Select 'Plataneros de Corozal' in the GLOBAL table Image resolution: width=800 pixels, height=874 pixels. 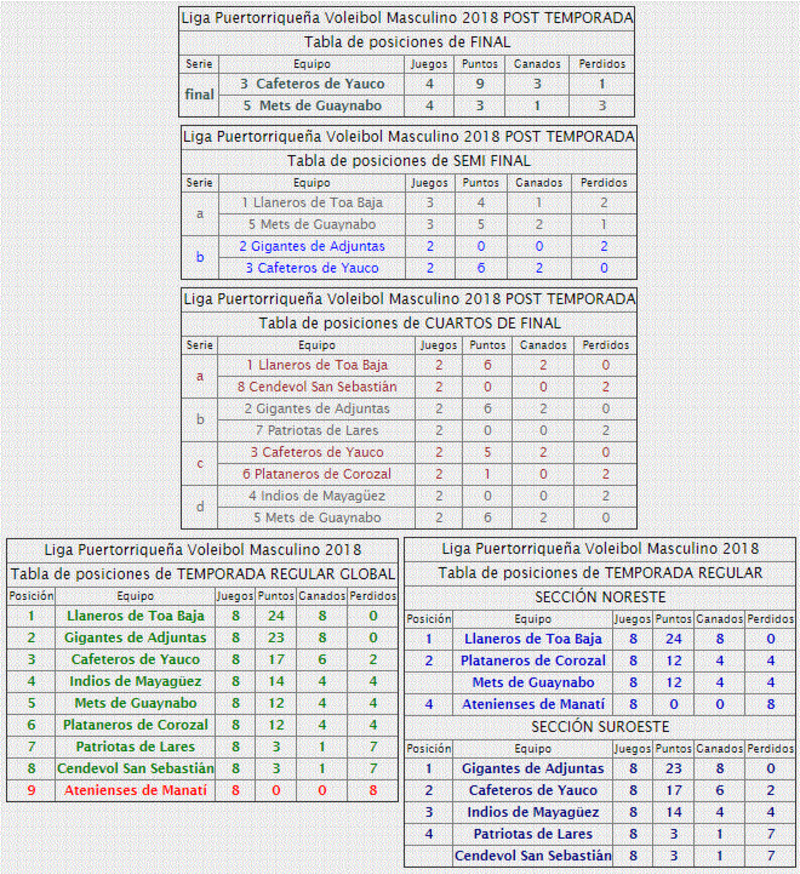click(x=135, y=725)
